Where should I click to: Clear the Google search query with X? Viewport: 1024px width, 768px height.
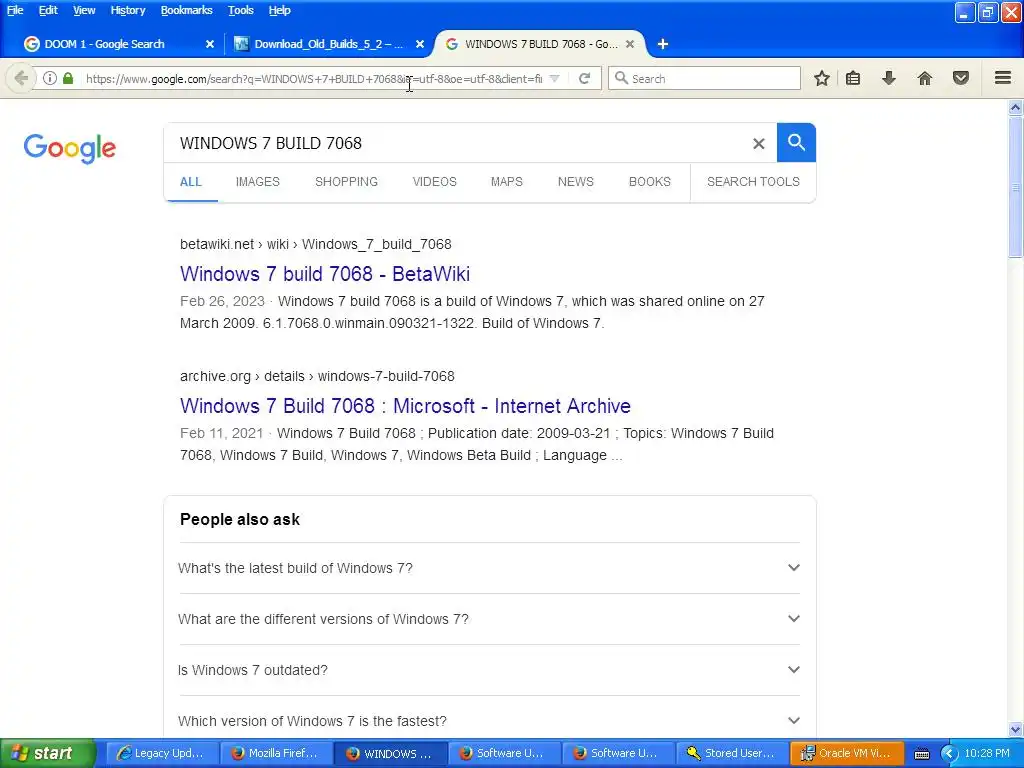click(x=758, y=144)
